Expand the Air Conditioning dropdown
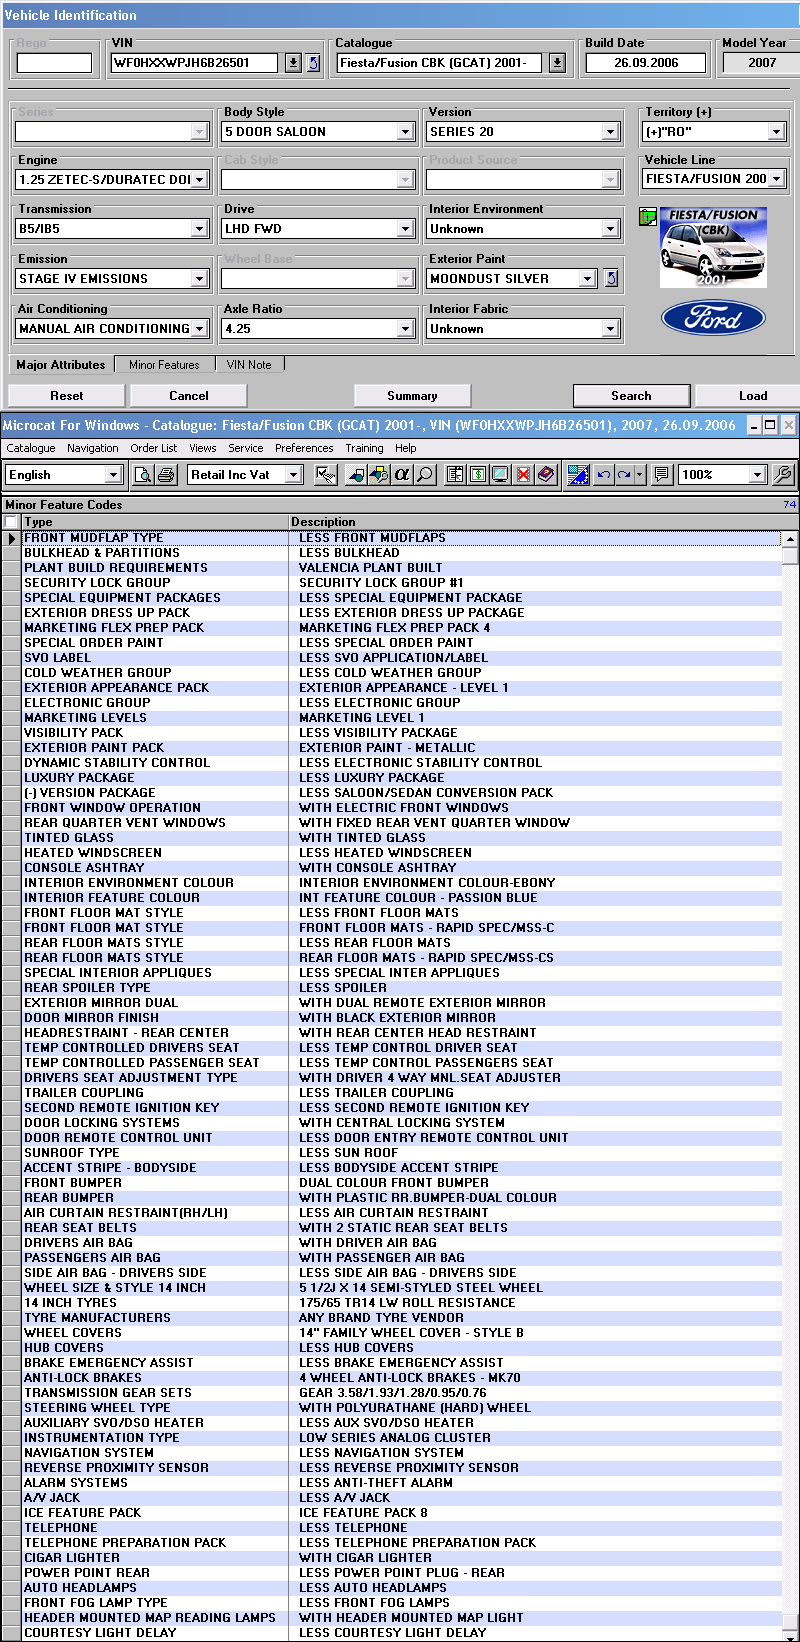The width and height of the screenshot is (800, 1642). (200, 329)
